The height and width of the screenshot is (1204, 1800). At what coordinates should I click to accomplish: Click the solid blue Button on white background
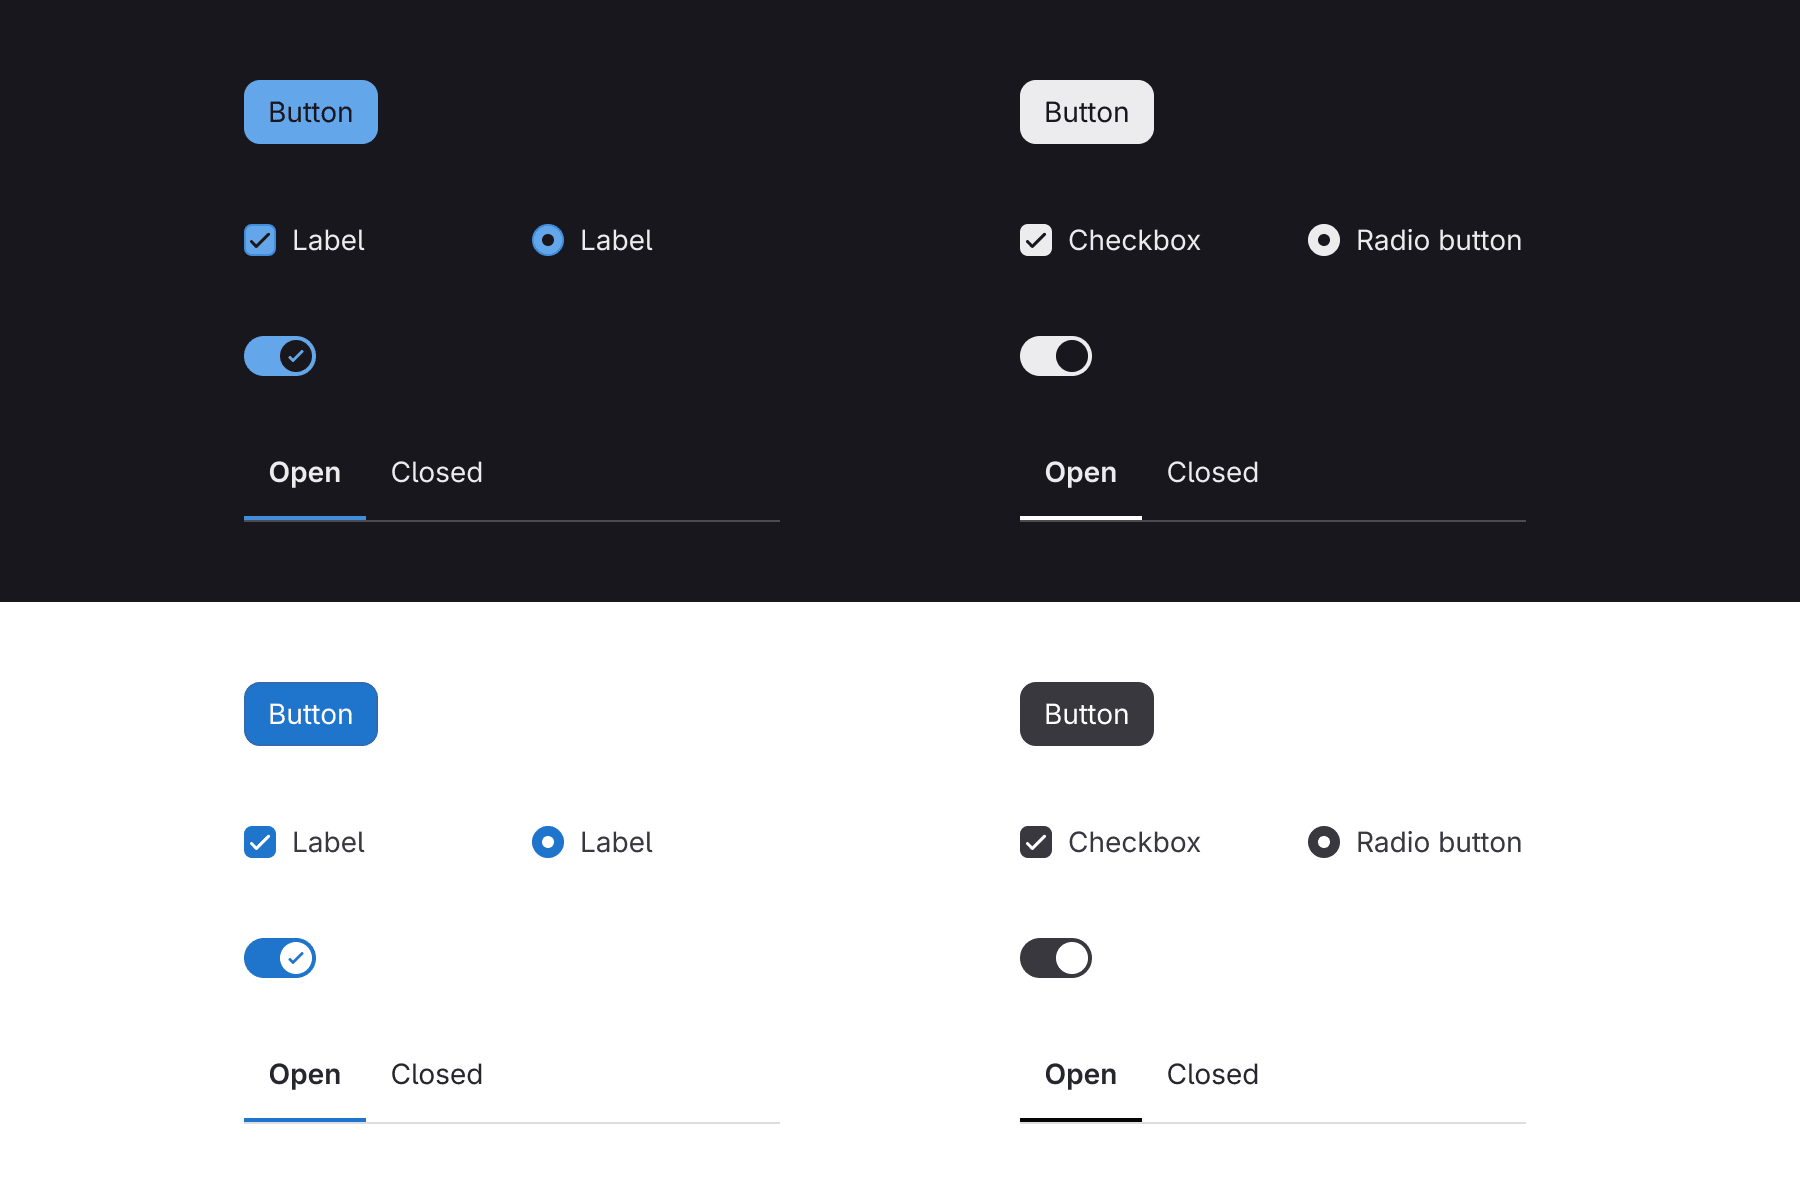click(x=311, y=714)
